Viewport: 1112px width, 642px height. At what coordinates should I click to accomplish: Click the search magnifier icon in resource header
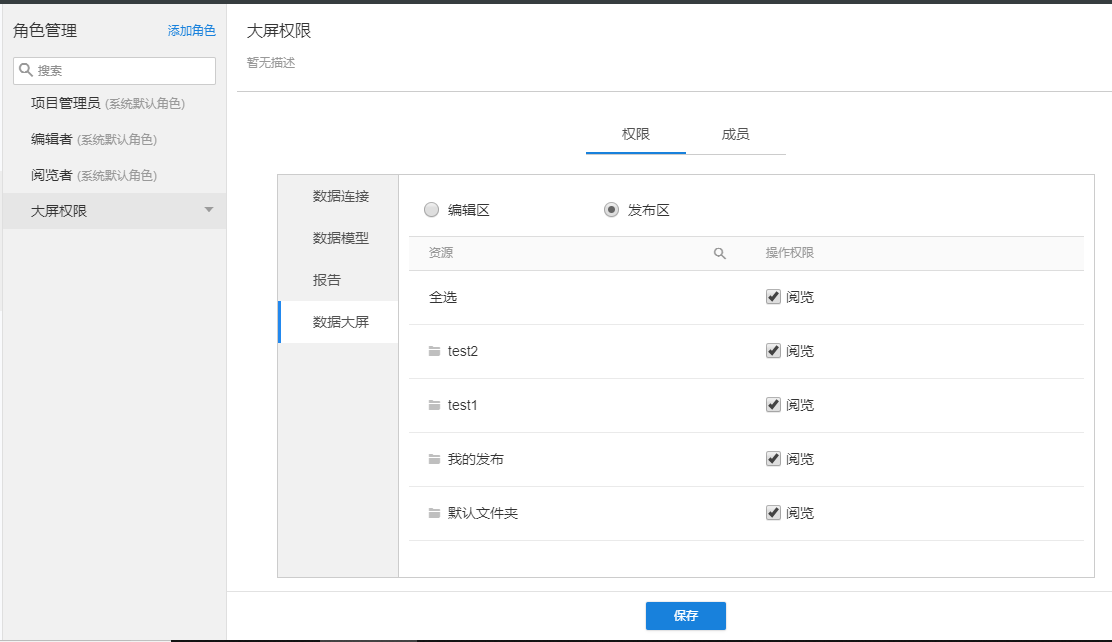coord(719,254)
